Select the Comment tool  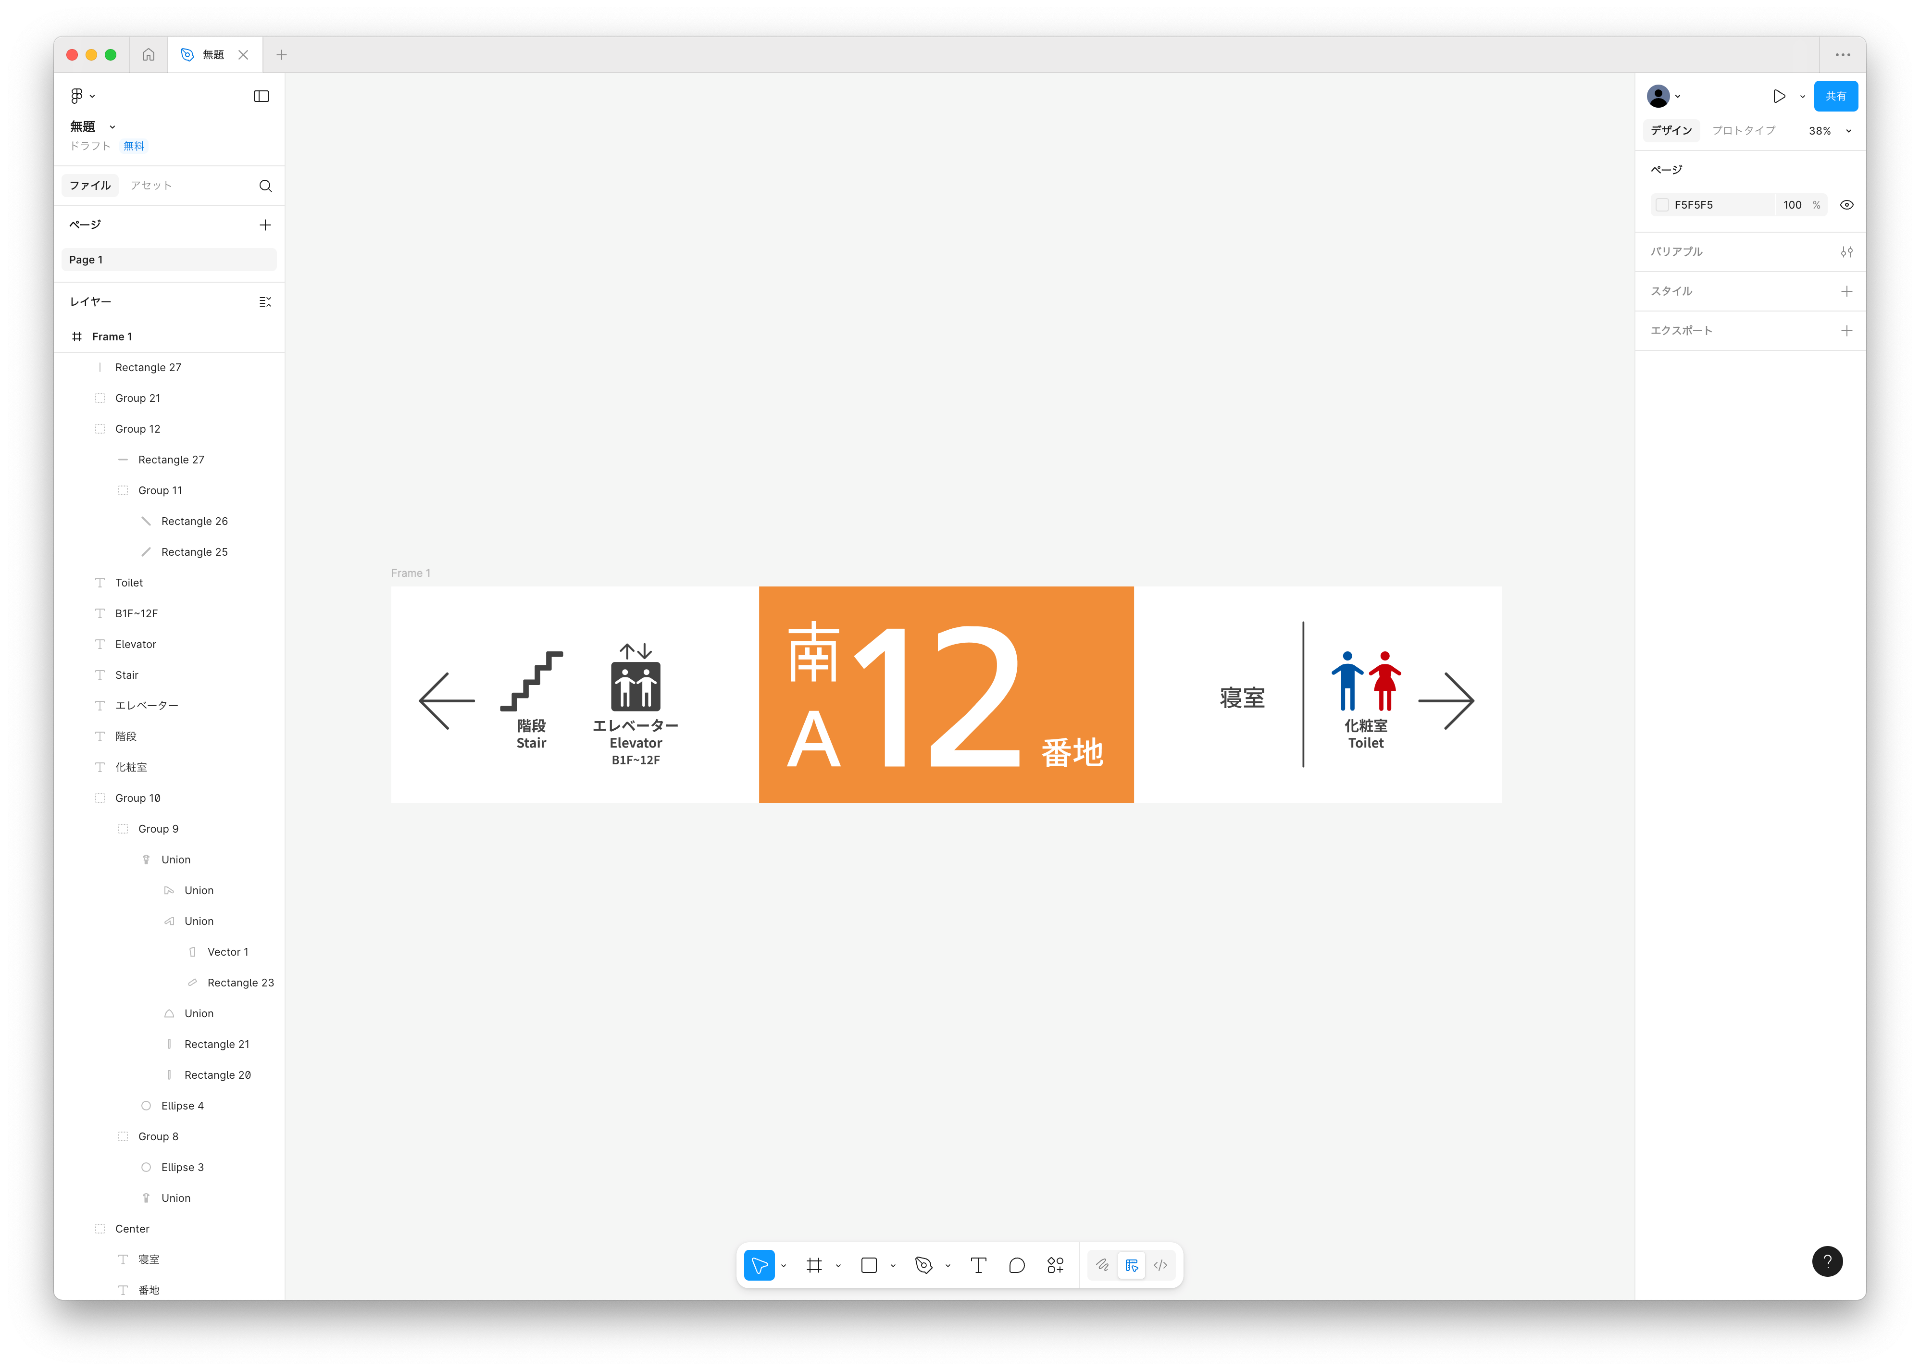[x=1017, y=1265]
